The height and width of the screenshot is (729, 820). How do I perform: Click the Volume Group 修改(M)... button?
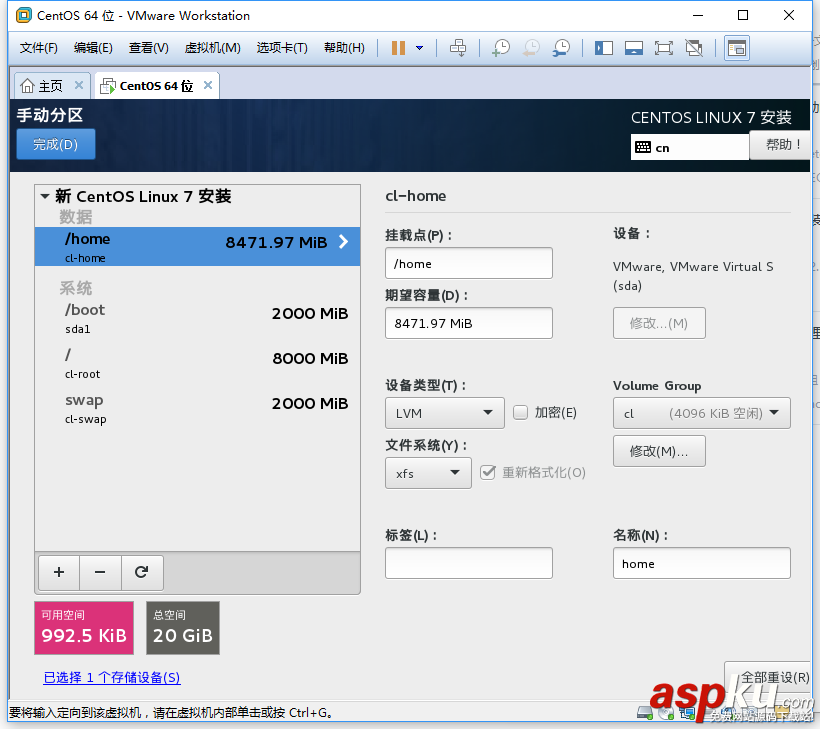659,451
